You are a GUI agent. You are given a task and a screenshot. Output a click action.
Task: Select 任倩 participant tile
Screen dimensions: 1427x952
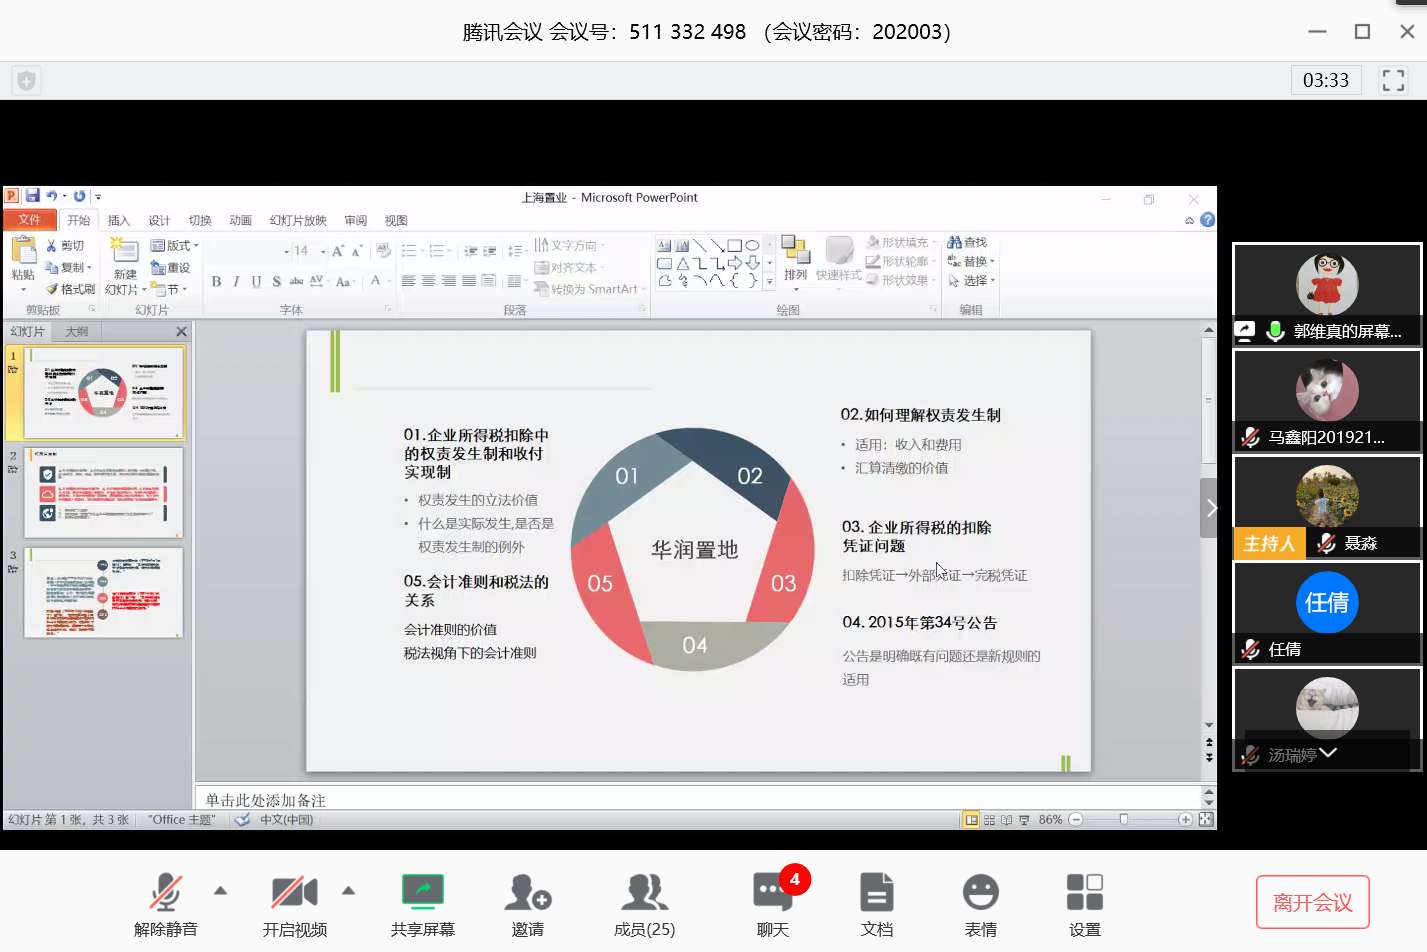(x=1327, y=612)
